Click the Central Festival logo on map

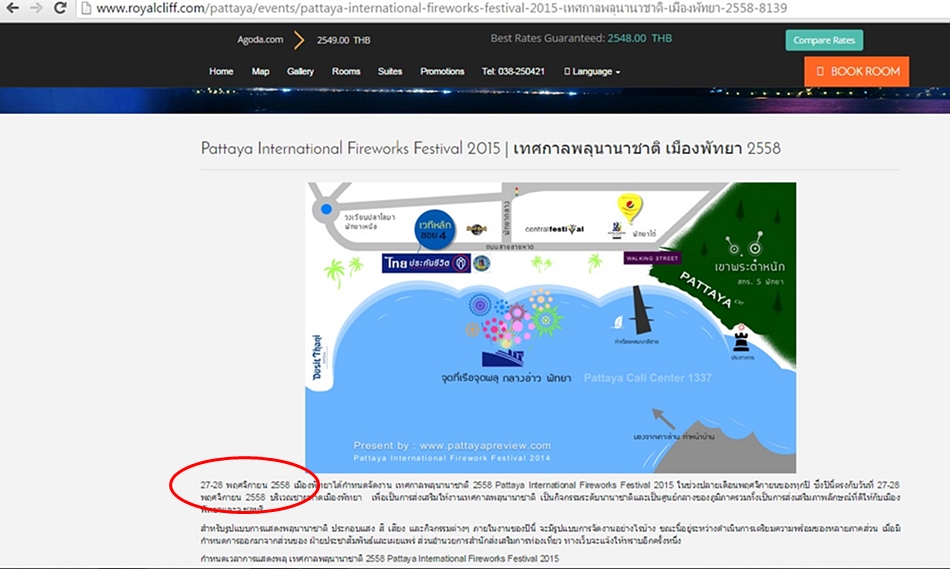(x=554, y=229)
